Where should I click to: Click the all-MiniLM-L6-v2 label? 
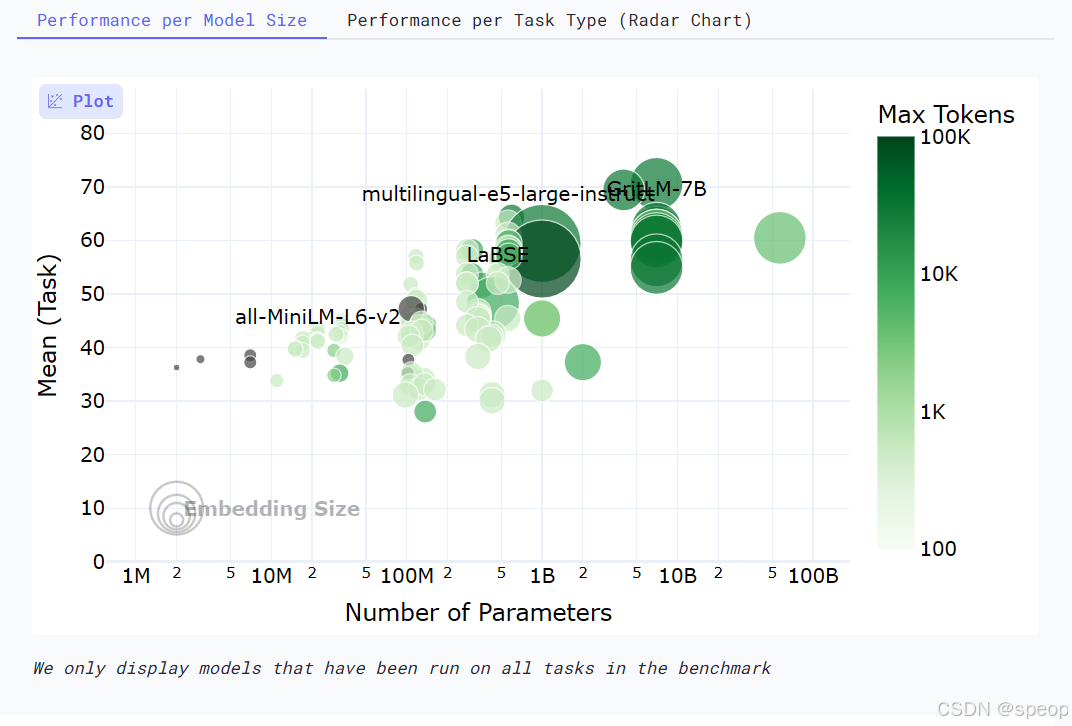click(x=317, y=317)
